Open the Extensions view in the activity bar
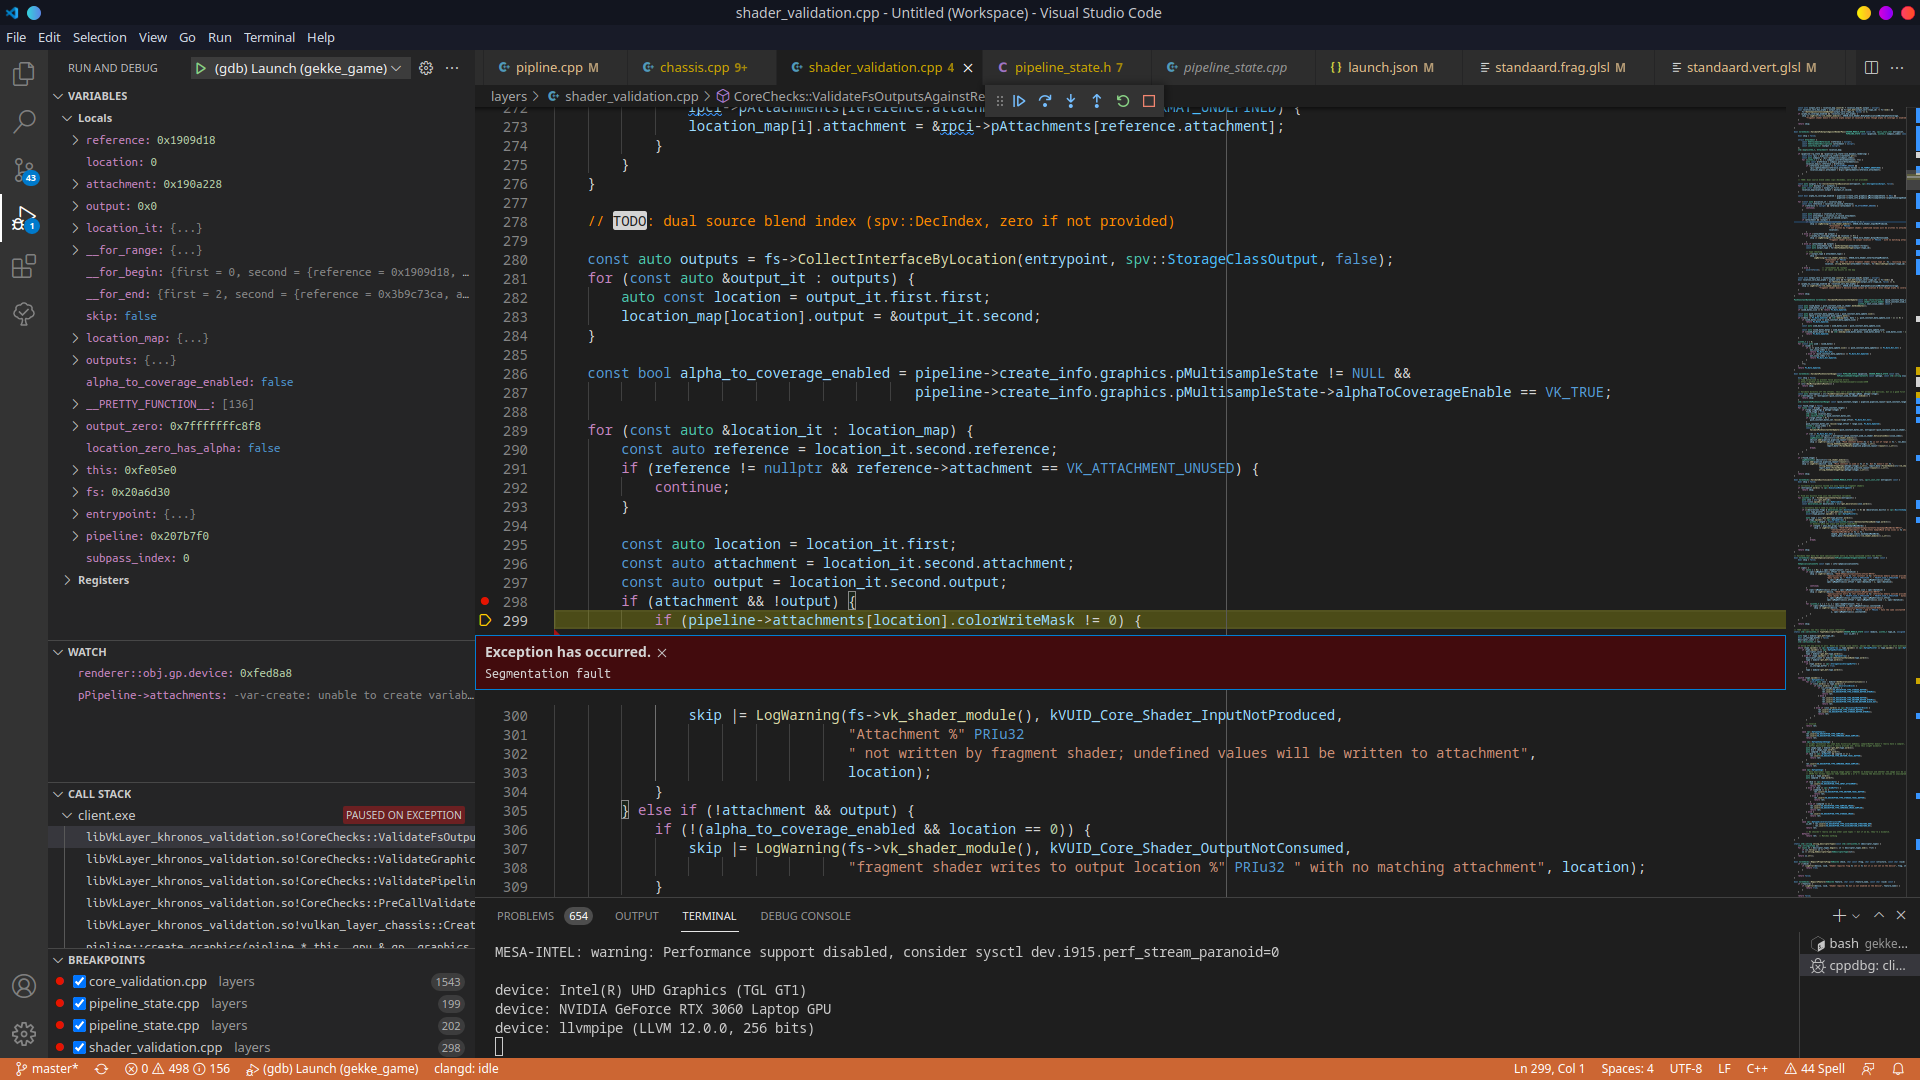 24,266
